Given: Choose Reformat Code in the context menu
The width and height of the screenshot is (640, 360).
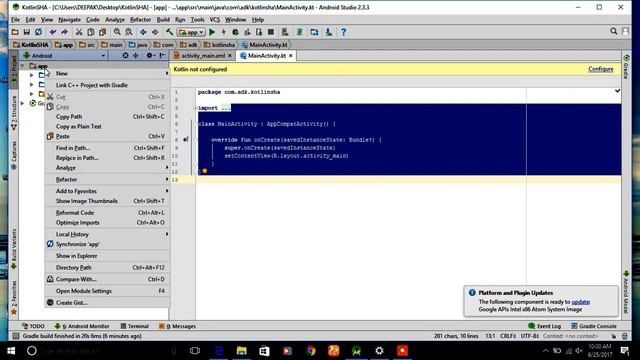Looking at the screenshot, I should (107, 213).
